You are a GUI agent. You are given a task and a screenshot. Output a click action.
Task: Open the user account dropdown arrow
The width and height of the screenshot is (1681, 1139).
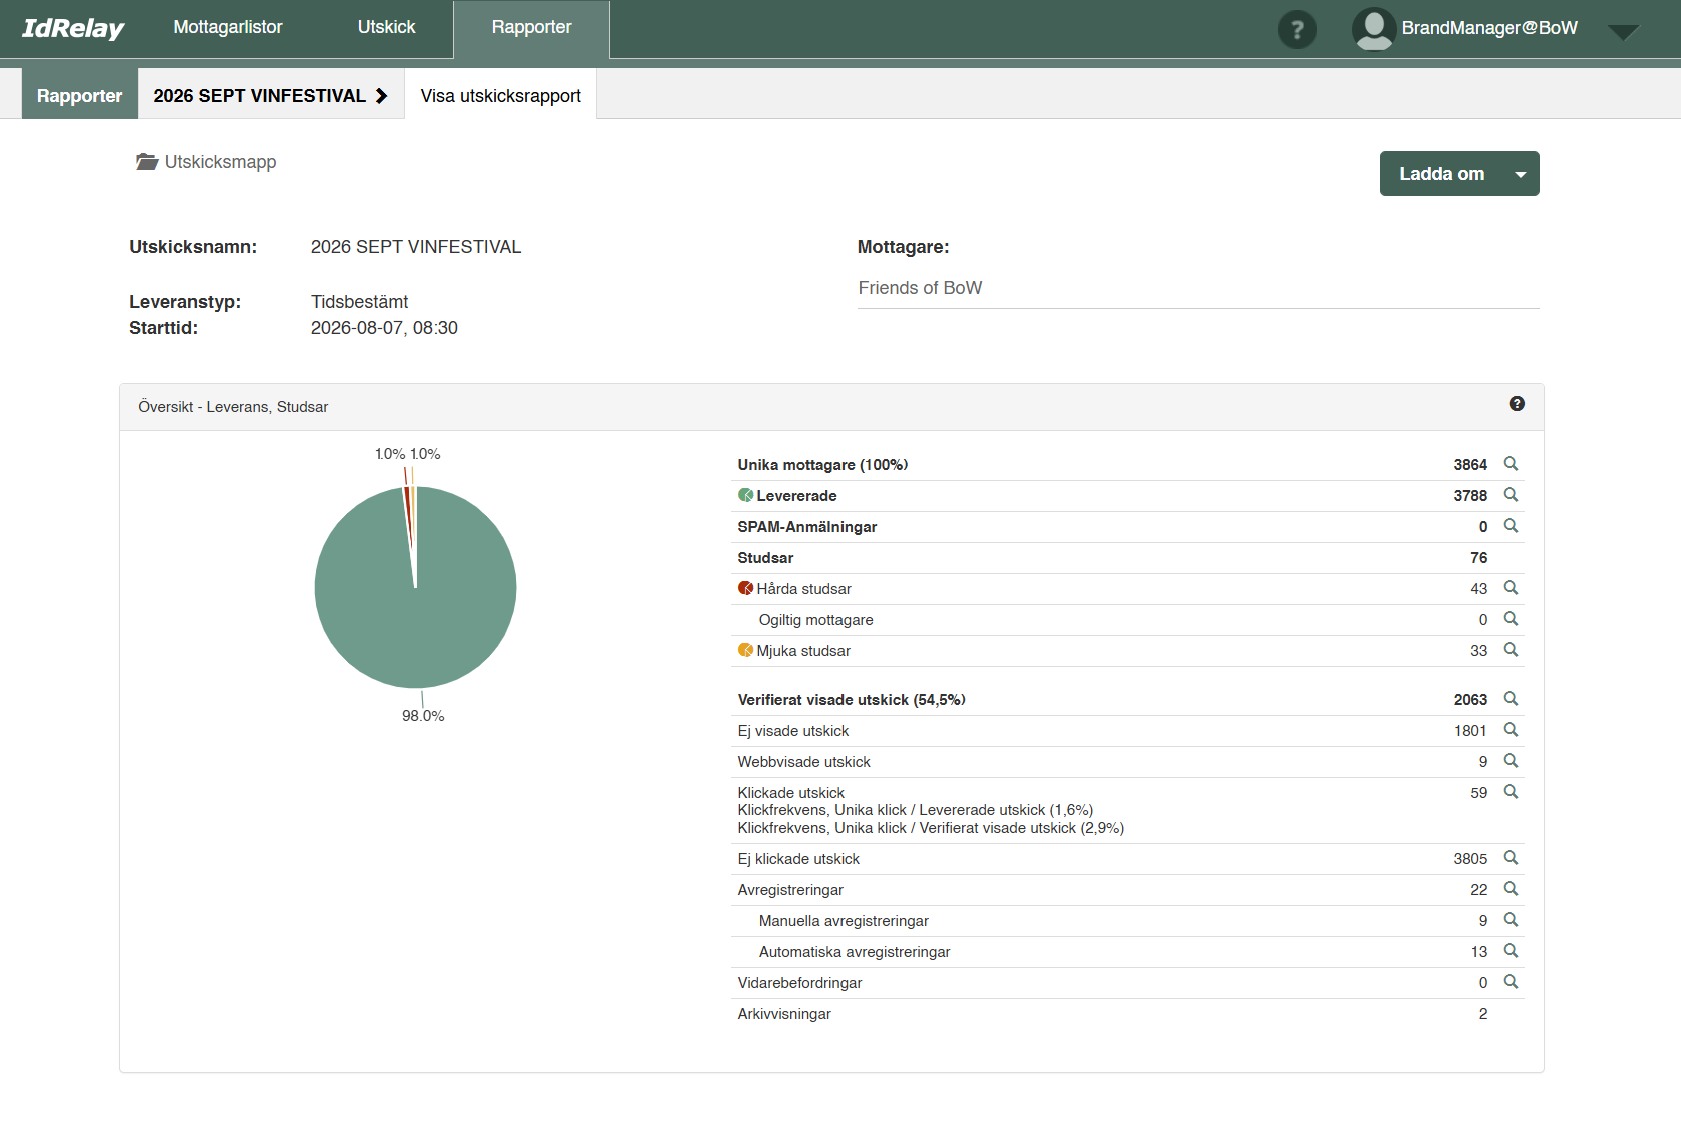(x=1623, y=32)
